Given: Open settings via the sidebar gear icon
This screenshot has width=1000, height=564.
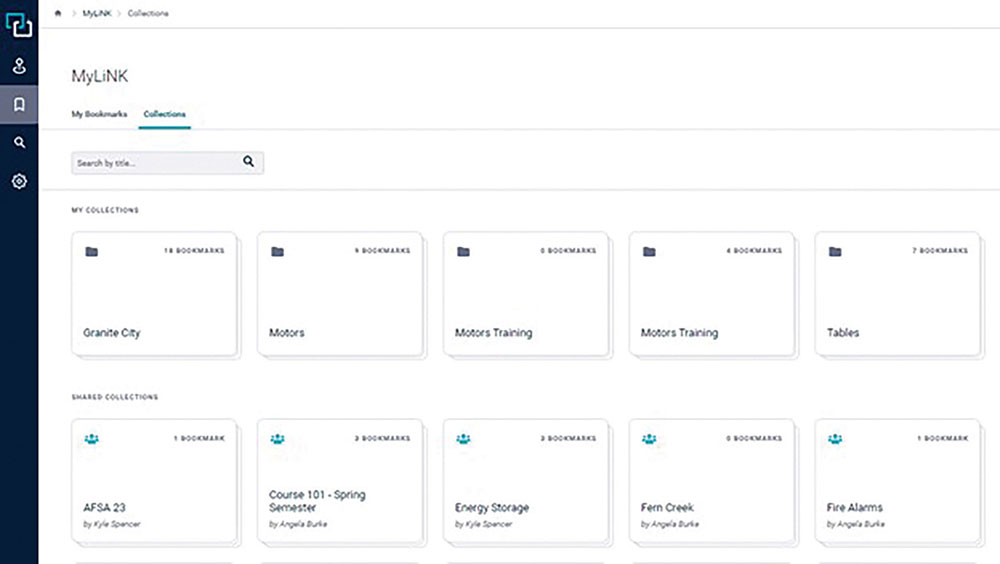Looking at the screenshot, I should [x=19, y=182].
